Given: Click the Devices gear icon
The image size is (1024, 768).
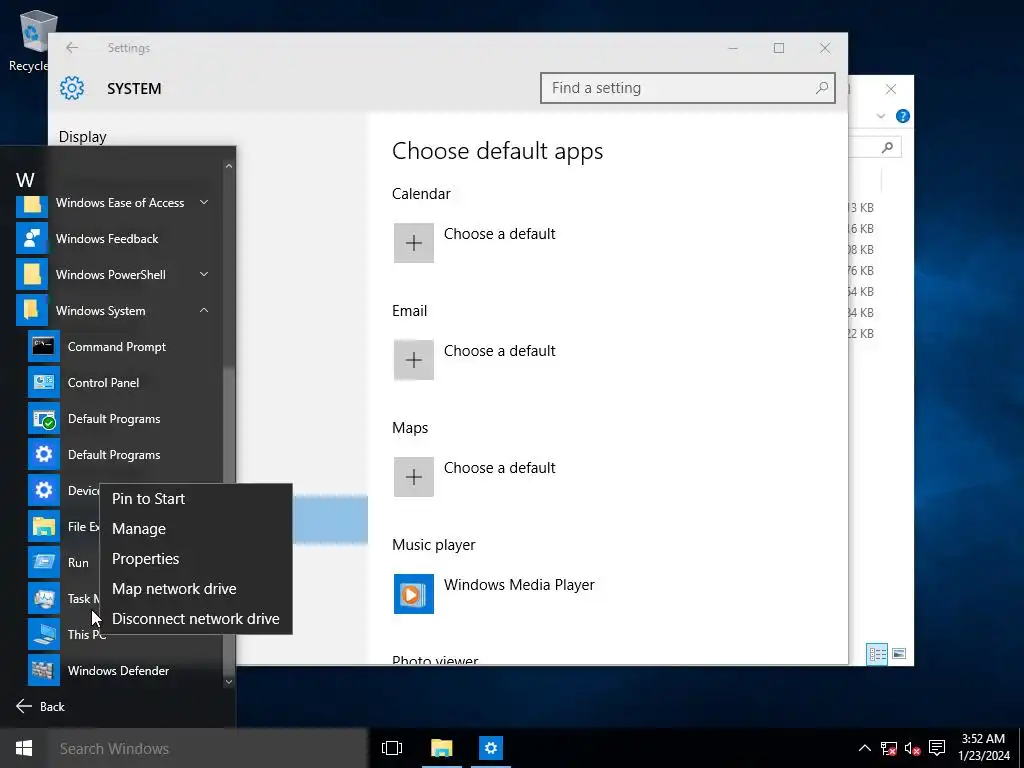Looking at the screenshot, I should (x=44, y=490).
